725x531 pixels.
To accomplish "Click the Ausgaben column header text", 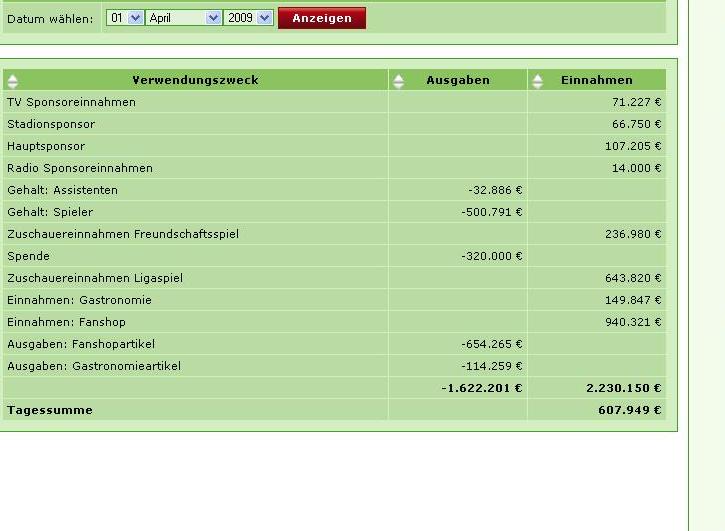I will (457, 80).
